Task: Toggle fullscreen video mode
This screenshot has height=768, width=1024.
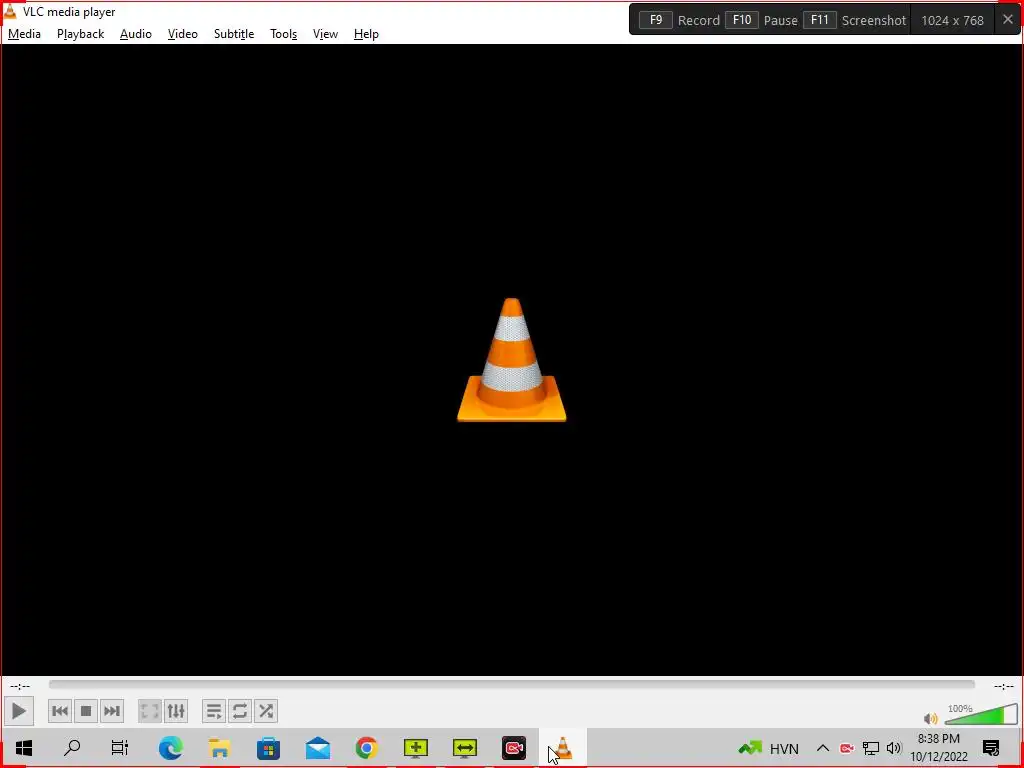Action: coord(150,711)
